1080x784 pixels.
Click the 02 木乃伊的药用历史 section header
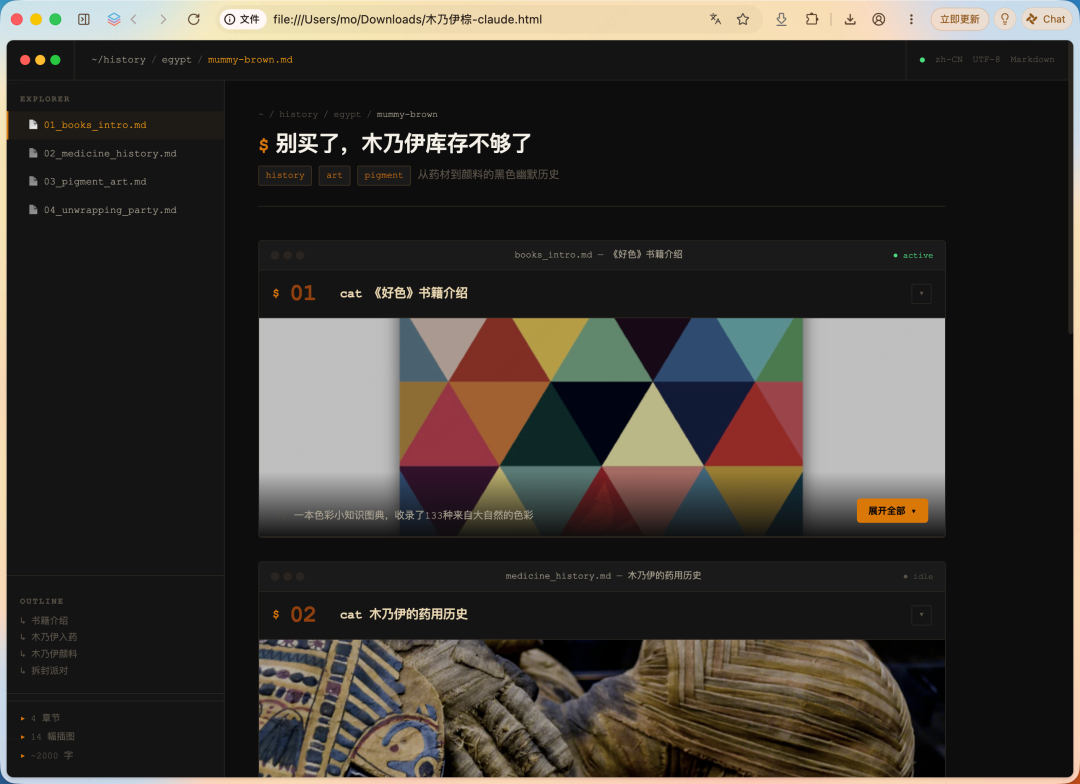601,615
